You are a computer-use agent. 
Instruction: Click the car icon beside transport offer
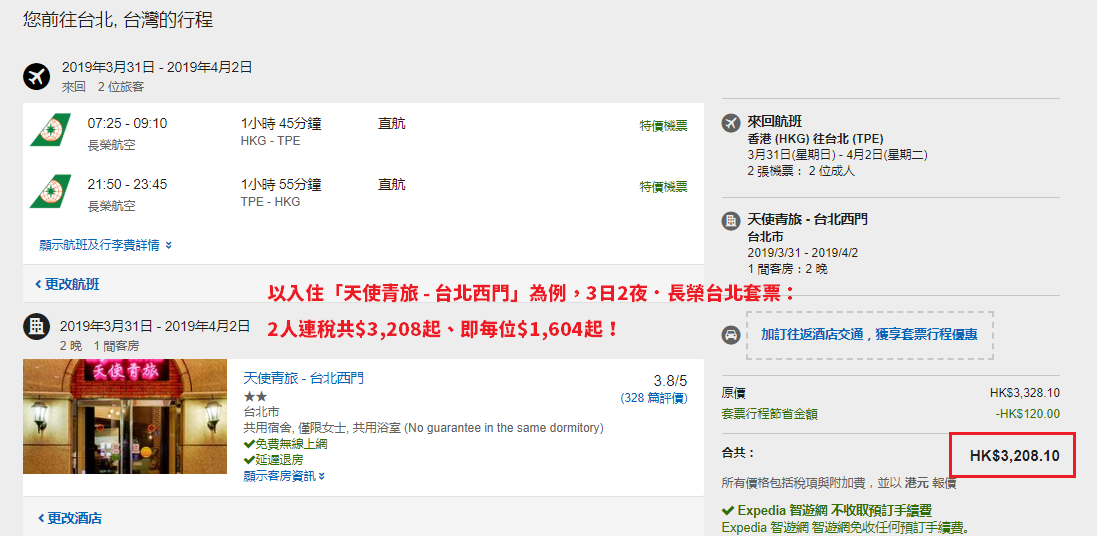coord(730,335)
